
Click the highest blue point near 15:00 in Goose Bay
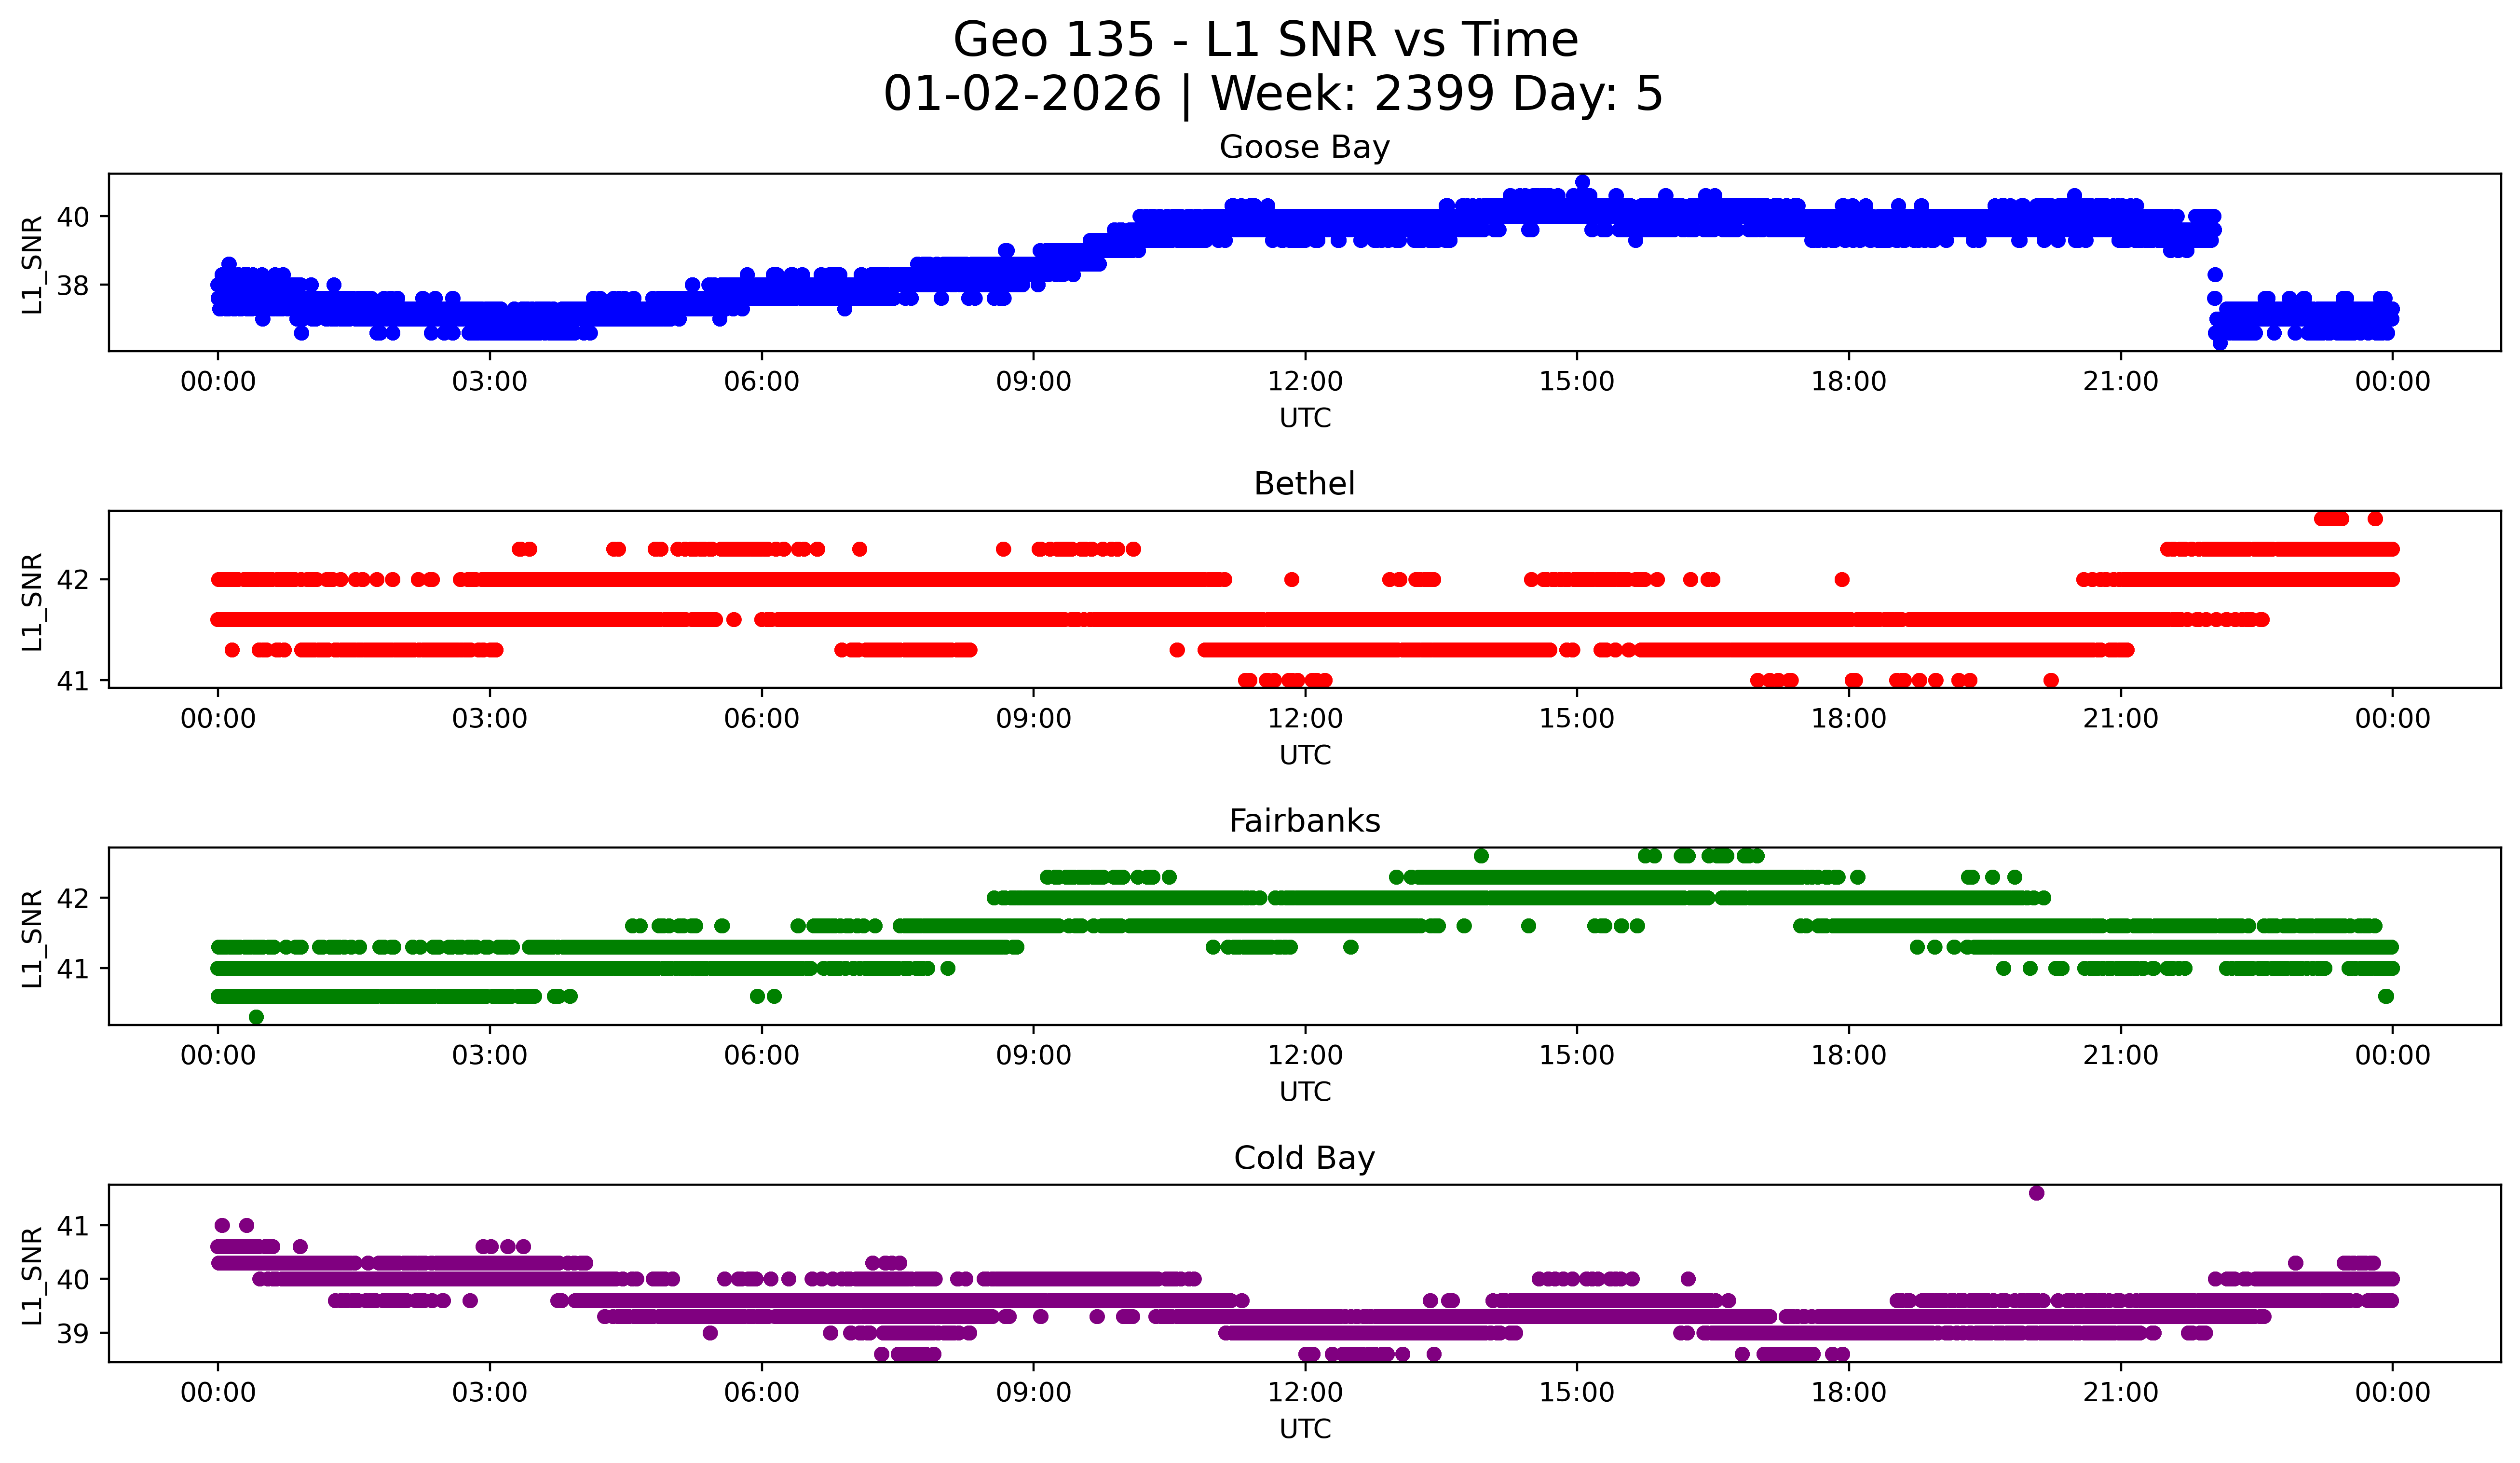(1582, 182)
